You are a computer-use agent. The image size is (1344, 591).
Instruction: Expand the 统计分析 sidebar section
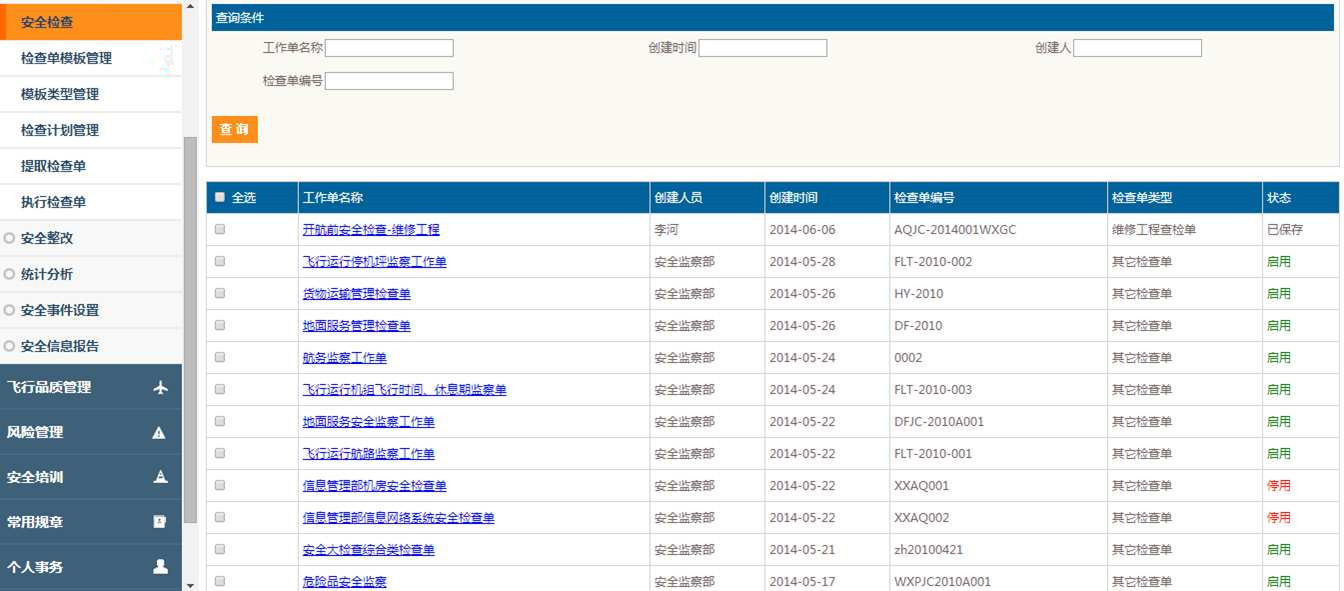[91, 274]
